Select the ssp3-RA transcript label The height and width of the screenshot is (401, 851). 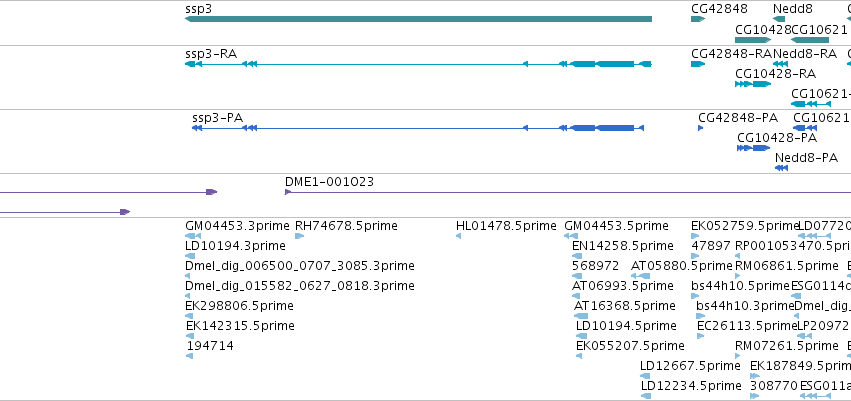click(x=211, y=54)
